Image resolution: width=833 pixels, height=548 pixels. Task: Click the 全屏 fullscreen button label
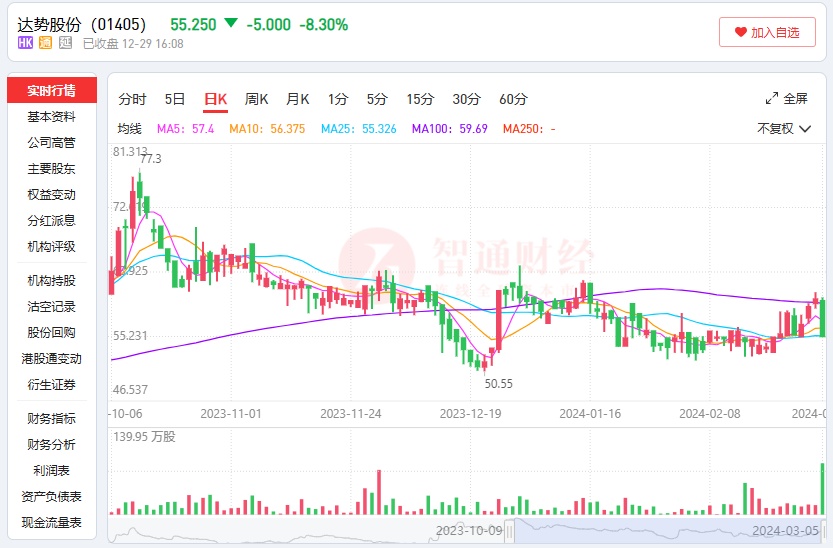795,98
